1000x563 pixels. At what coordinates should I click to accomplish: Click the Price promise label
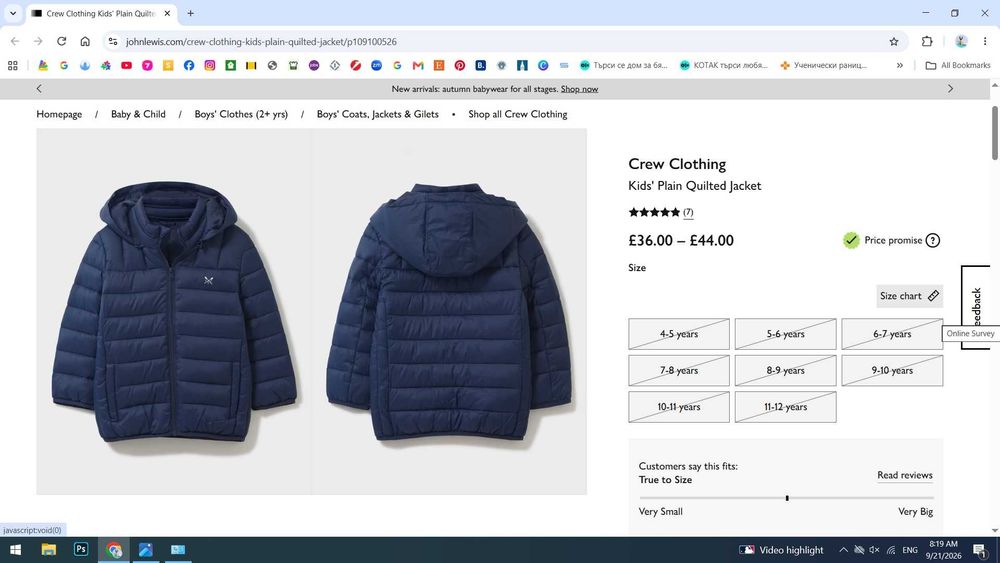(893, 240)
